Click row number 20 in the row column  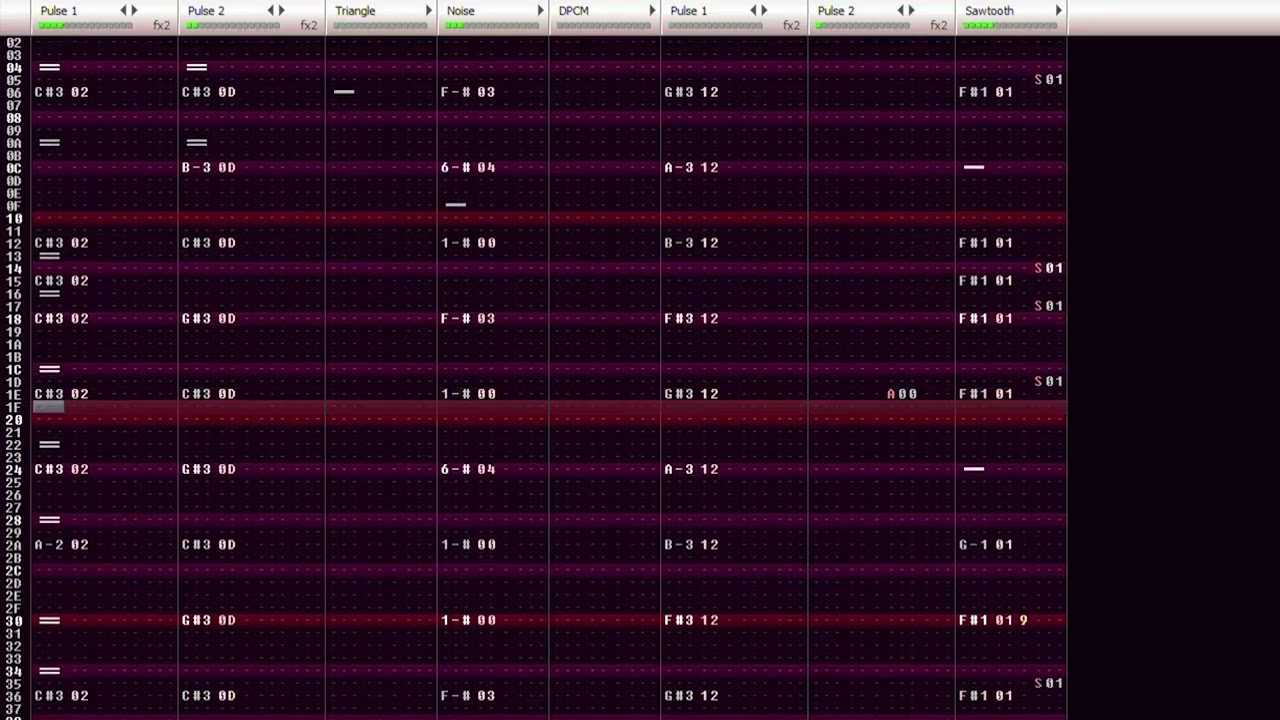pyautogui.click(x=14, y=420)
